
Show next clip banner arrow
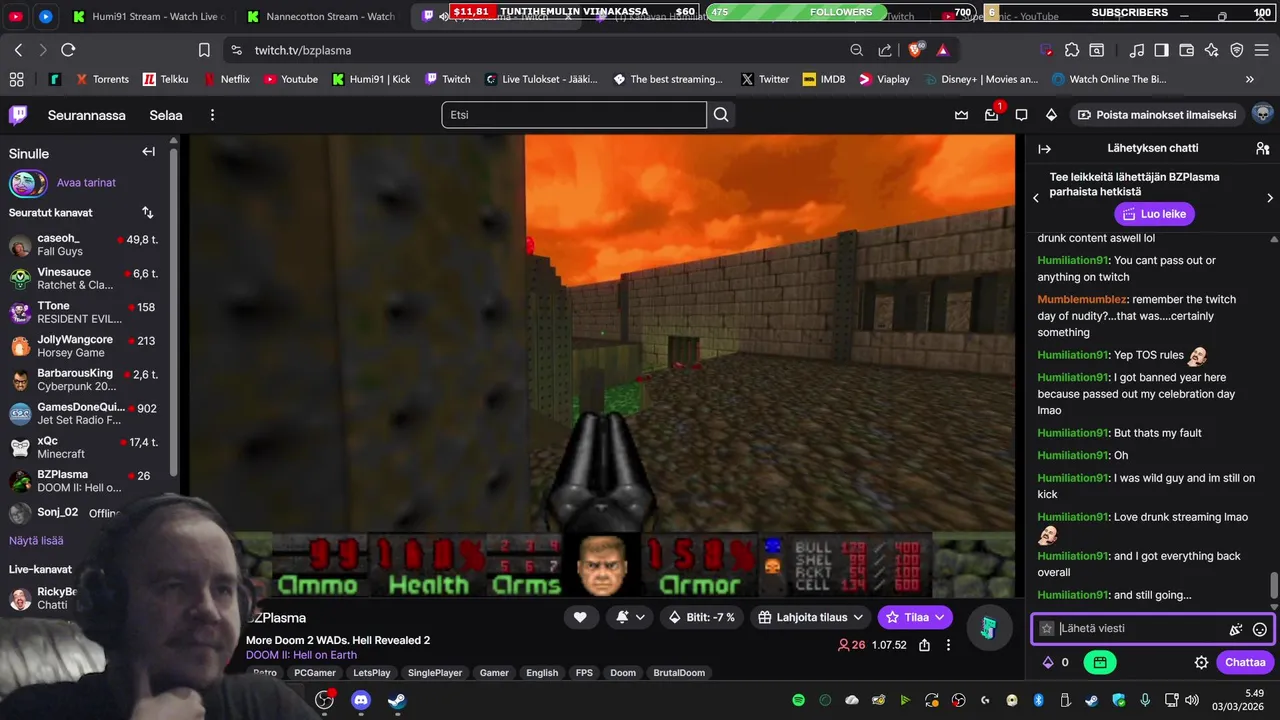pyautogui.click(x=1270, y=197)
